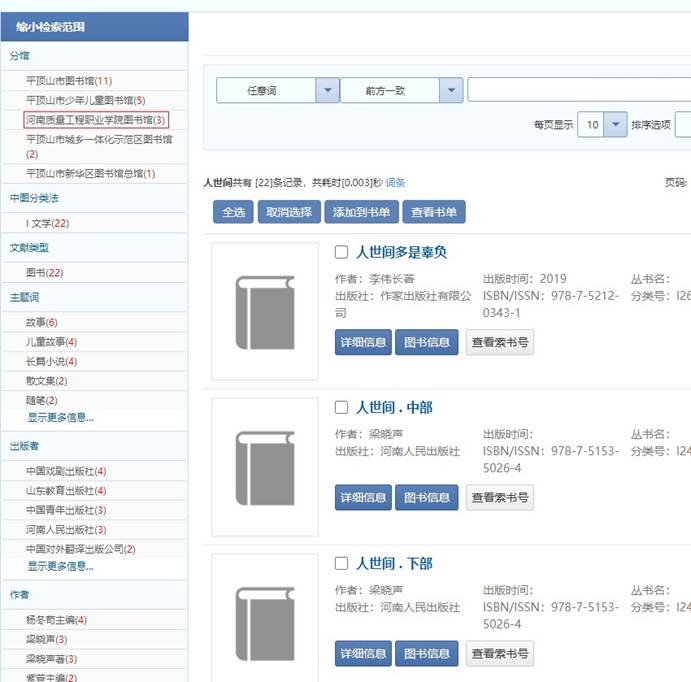Open the 人世间多是辜负 title link
Image resolution: width=691 pixels, height=682 pixels.
tap(401, 252)
